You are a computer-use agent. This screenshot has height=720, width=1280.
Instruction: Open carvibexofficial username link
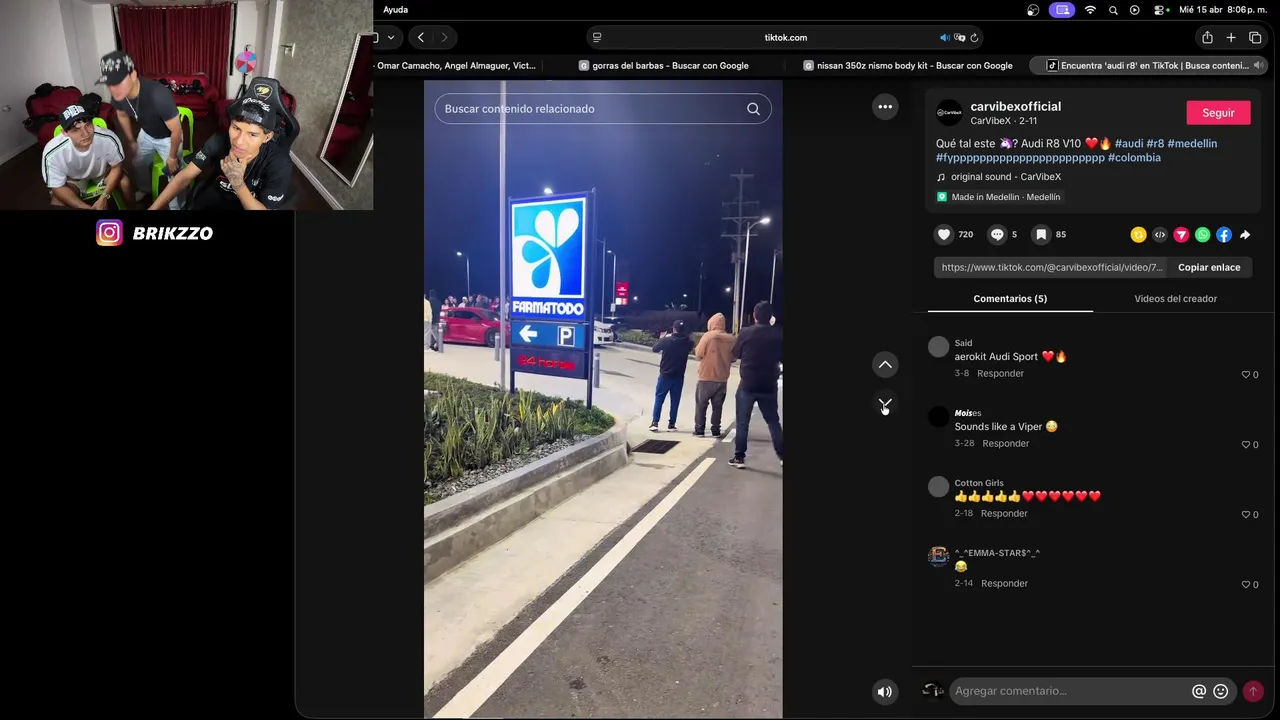coord(1016,107)
